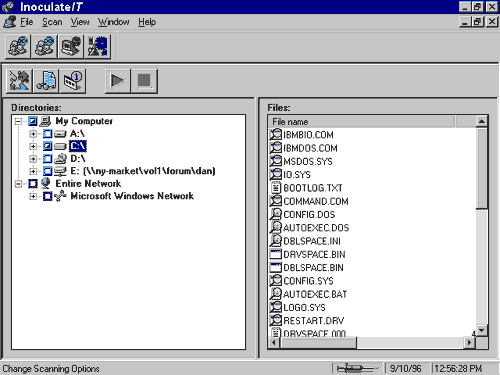Click the document icon beside File menu
500x375 pixels.
click(x=10, y=22)
